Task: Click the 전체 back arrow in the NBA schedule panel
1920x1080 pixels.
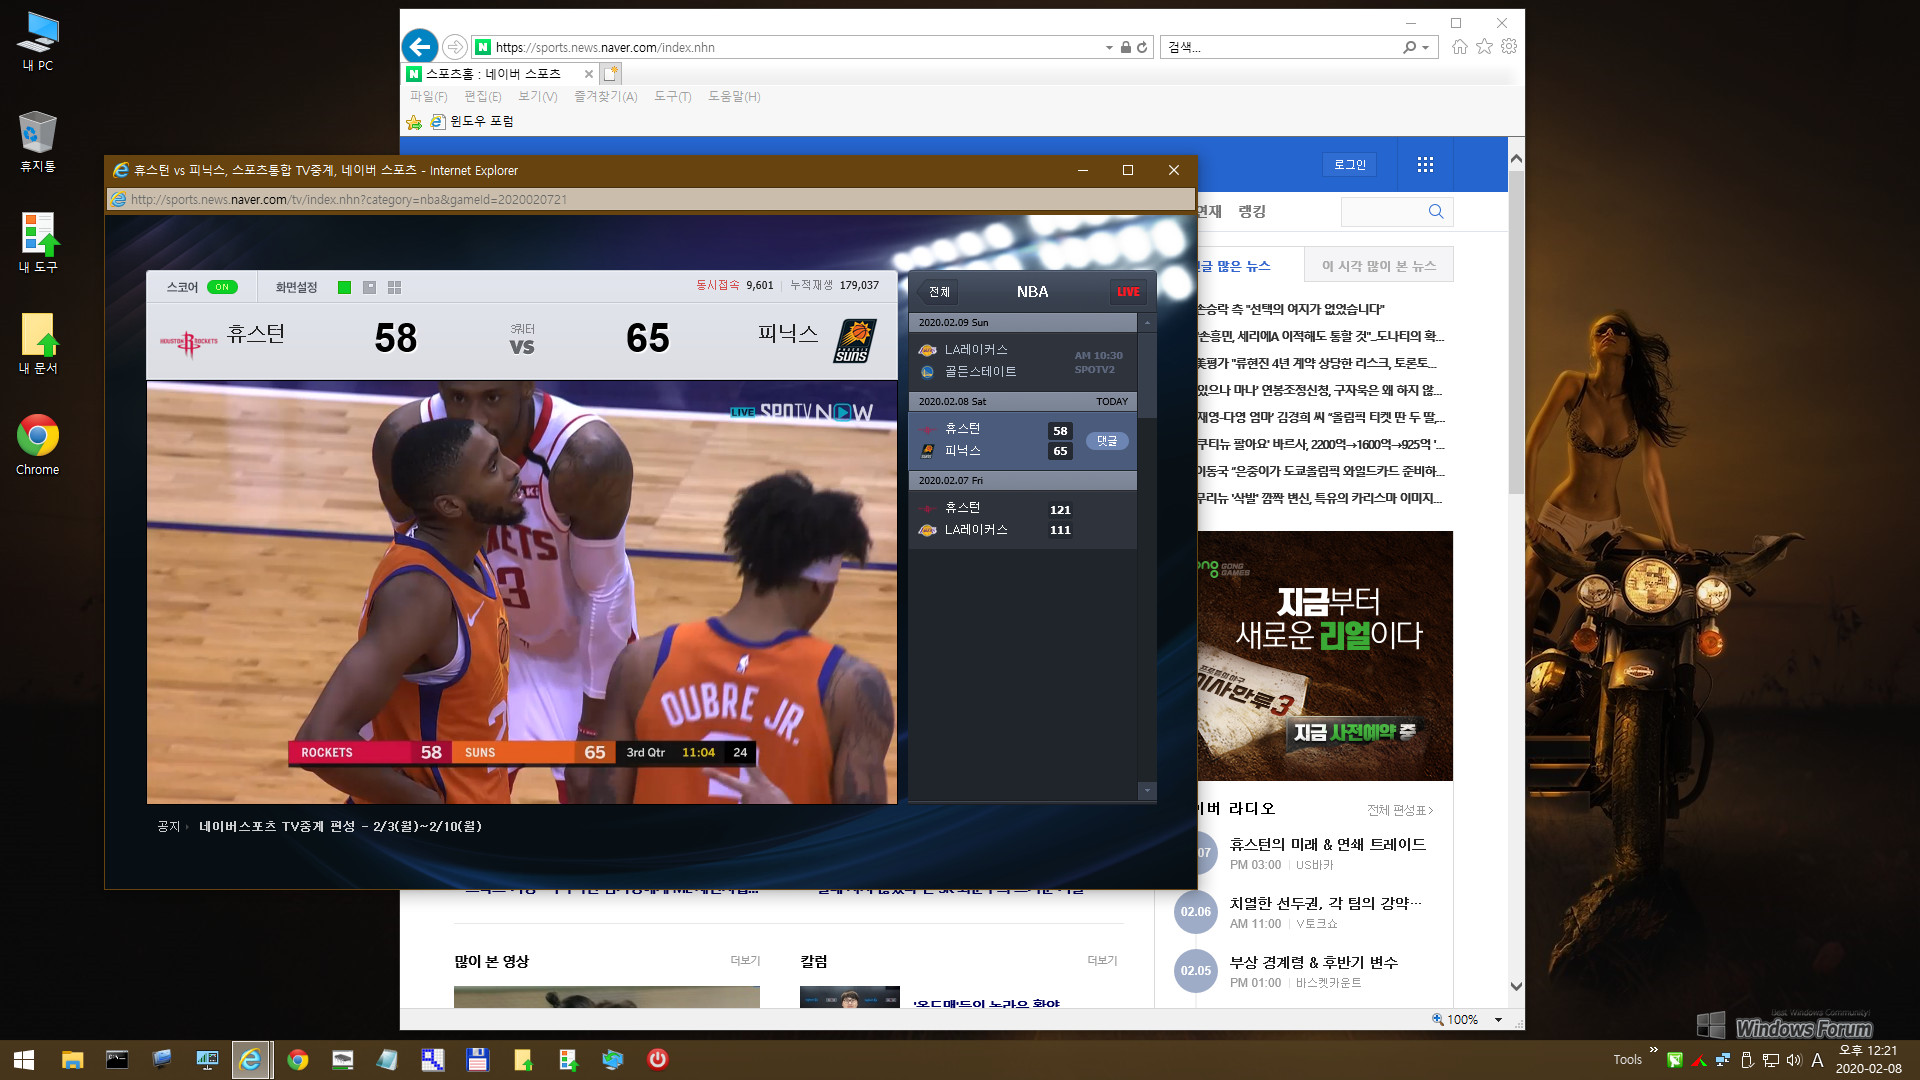Action: [x=937, y=292]
